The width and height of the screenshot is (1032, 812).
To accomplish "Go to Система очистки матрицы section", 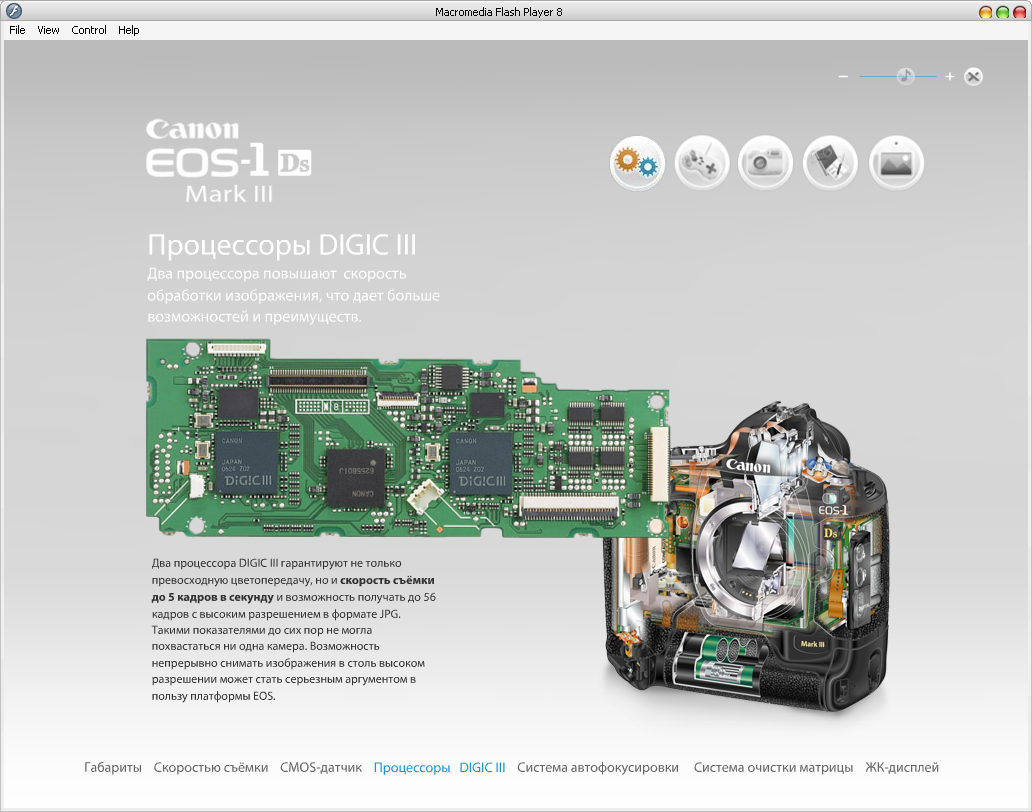I will point(773,767).
